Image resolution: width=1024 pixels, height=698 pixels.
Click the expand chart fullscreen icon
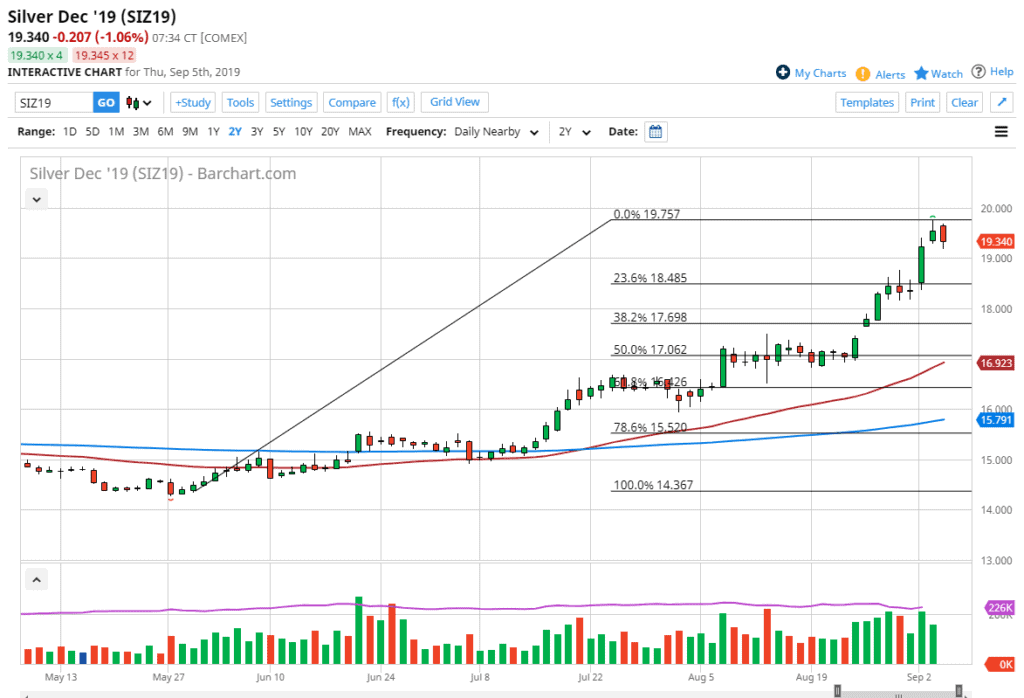coord(1000,102)
